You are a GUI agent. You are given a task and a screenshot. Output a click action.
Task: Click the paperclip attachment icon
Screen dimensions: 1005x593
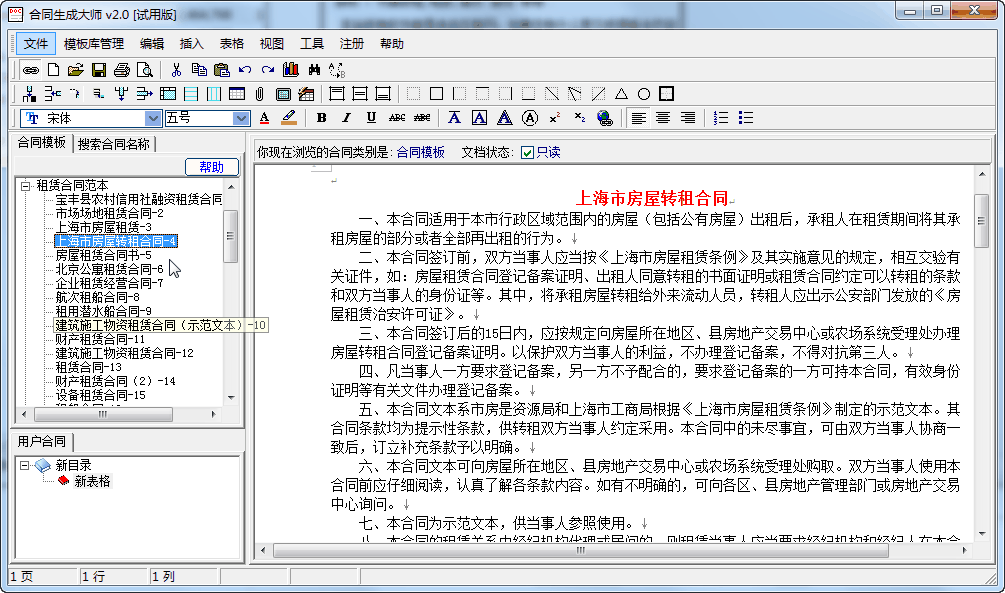pyautogui.click(x=259, y=94)
